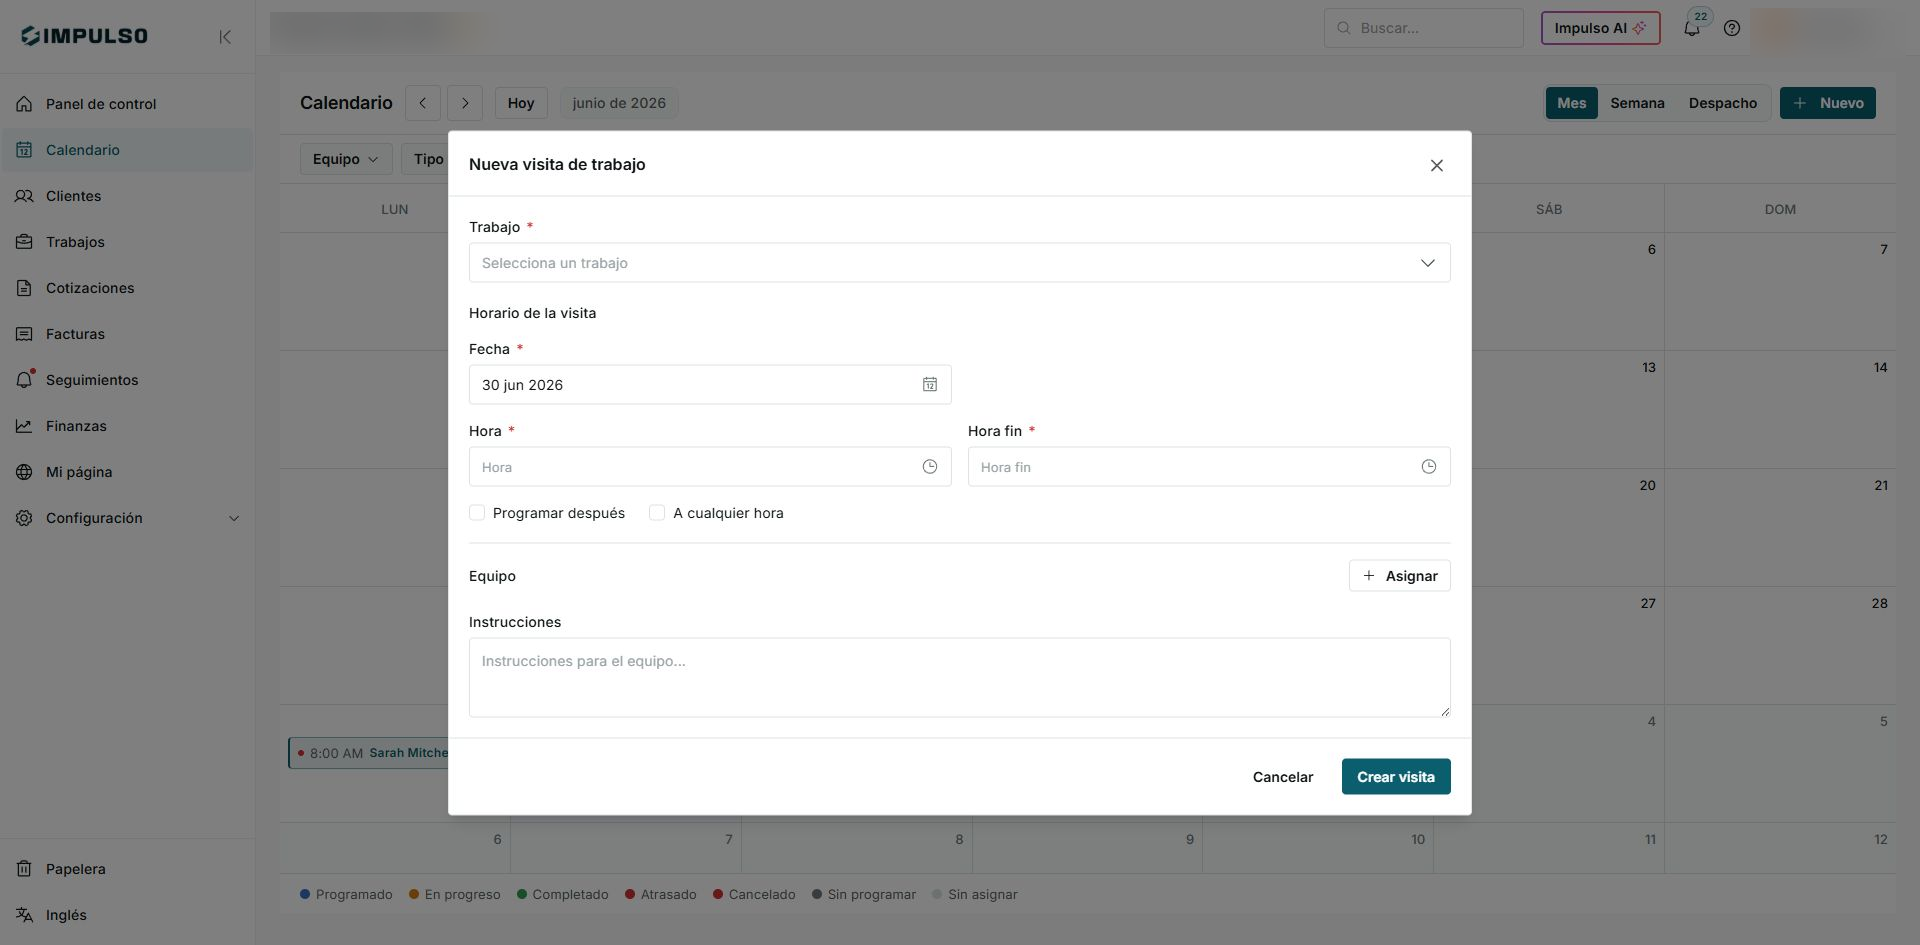This screenshot has width=1920, height=945.
Task: Click the Programado legend entry
Action: 346,894
